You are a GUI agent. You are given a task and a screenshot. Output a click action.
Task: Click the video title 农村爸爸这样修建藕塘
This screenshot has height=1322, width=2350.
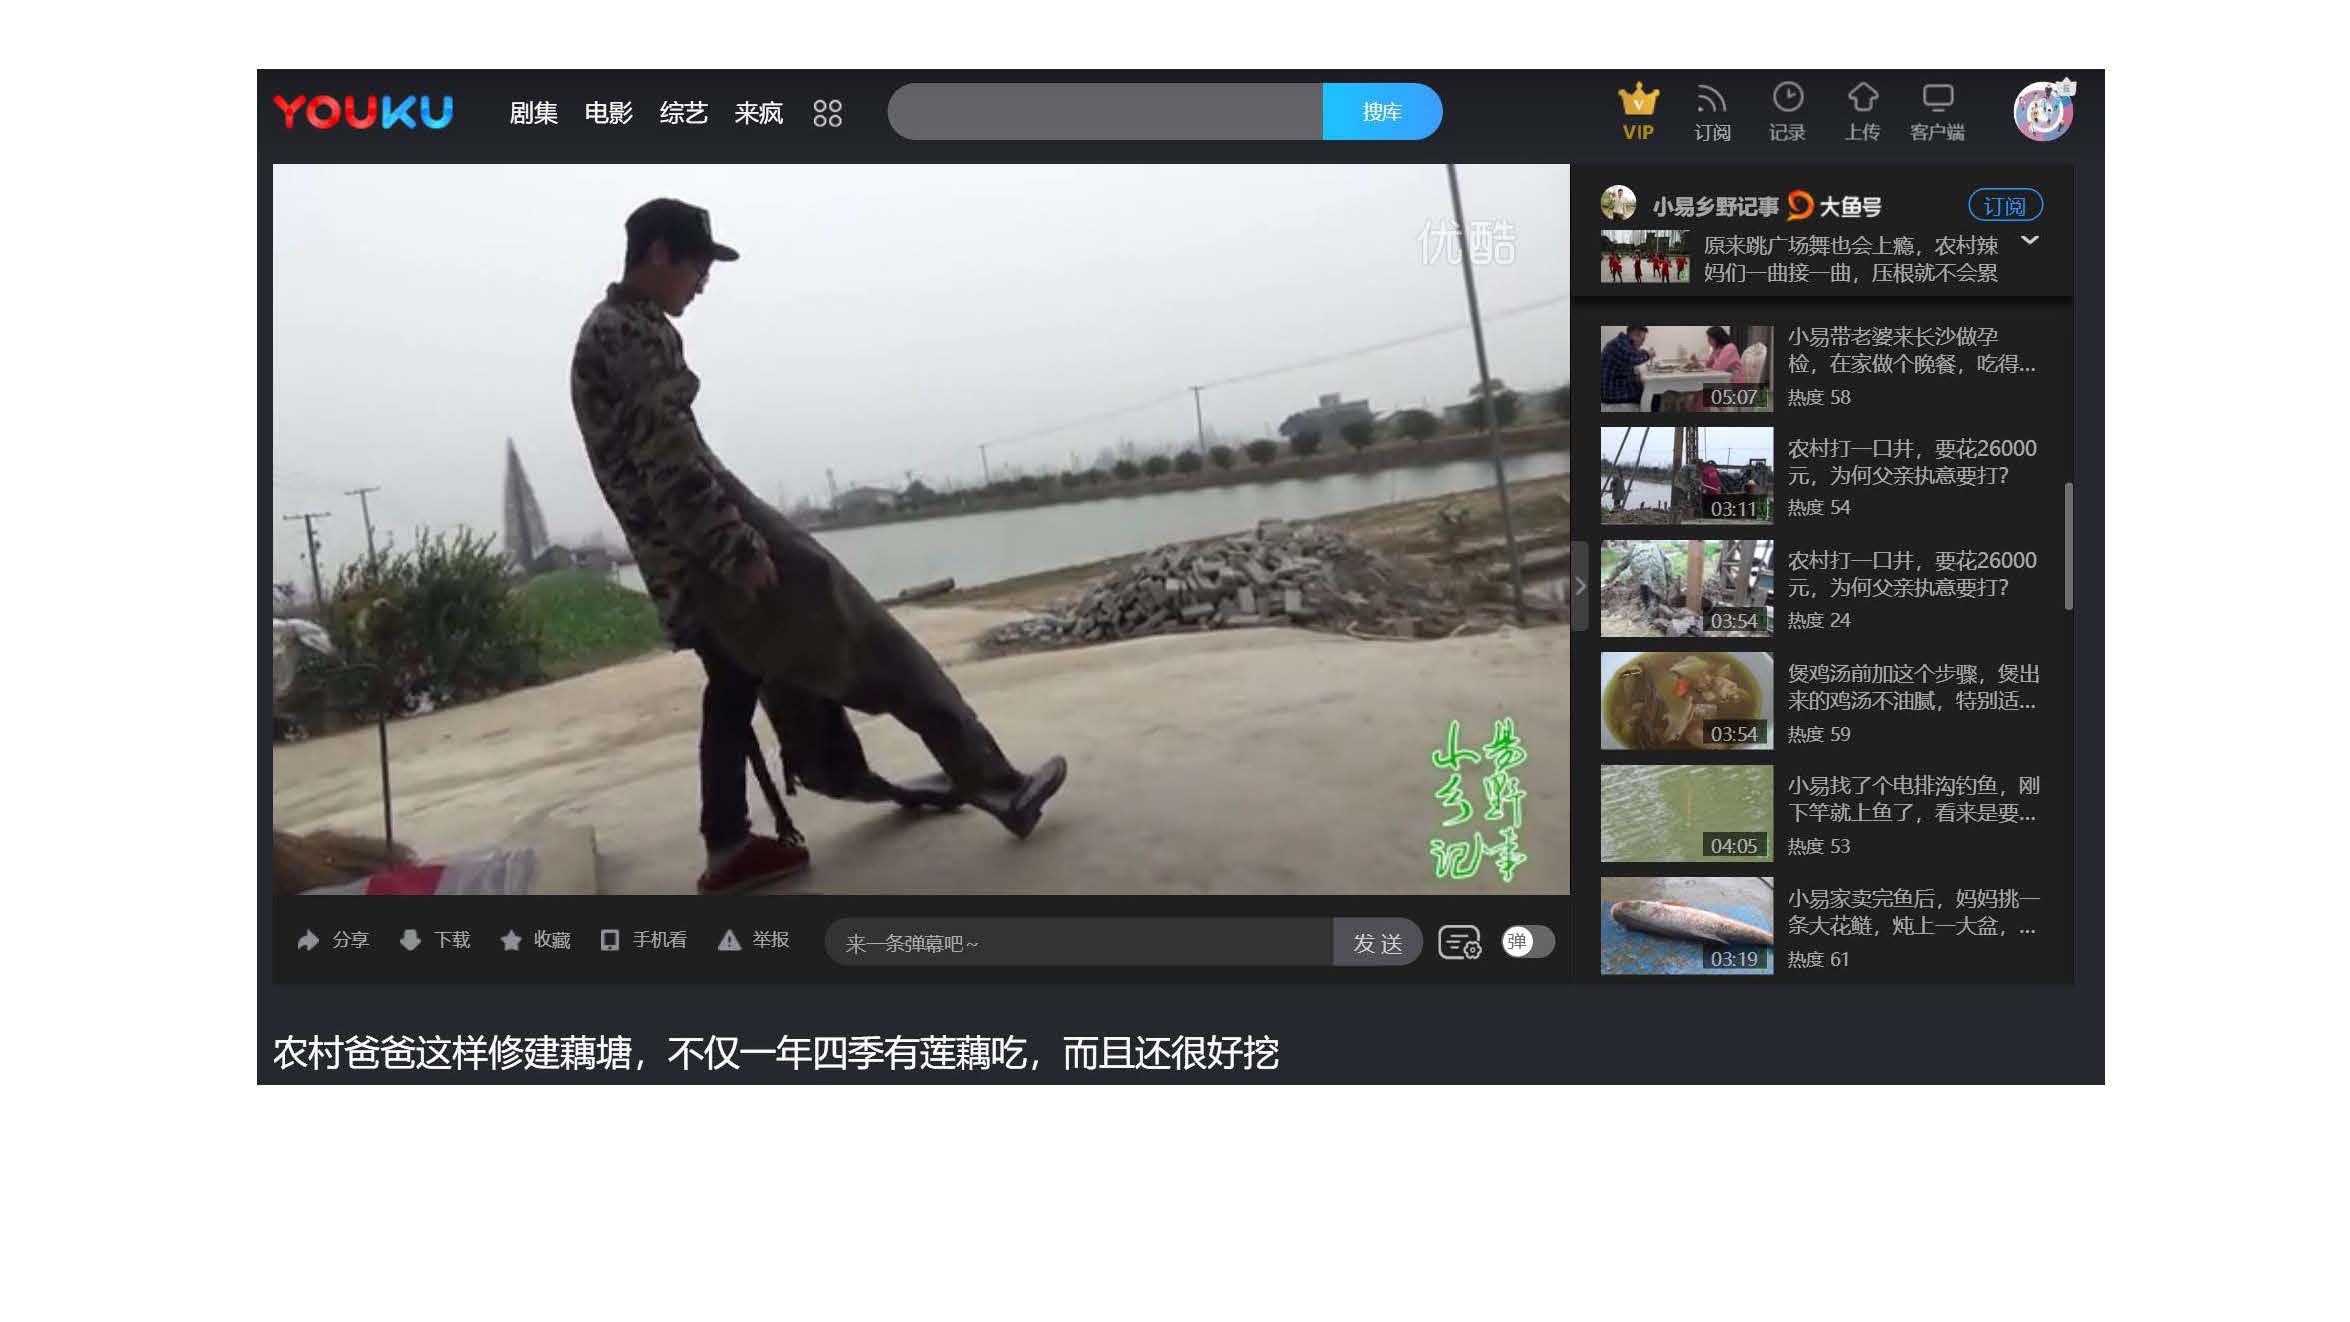click(776, 1053)
